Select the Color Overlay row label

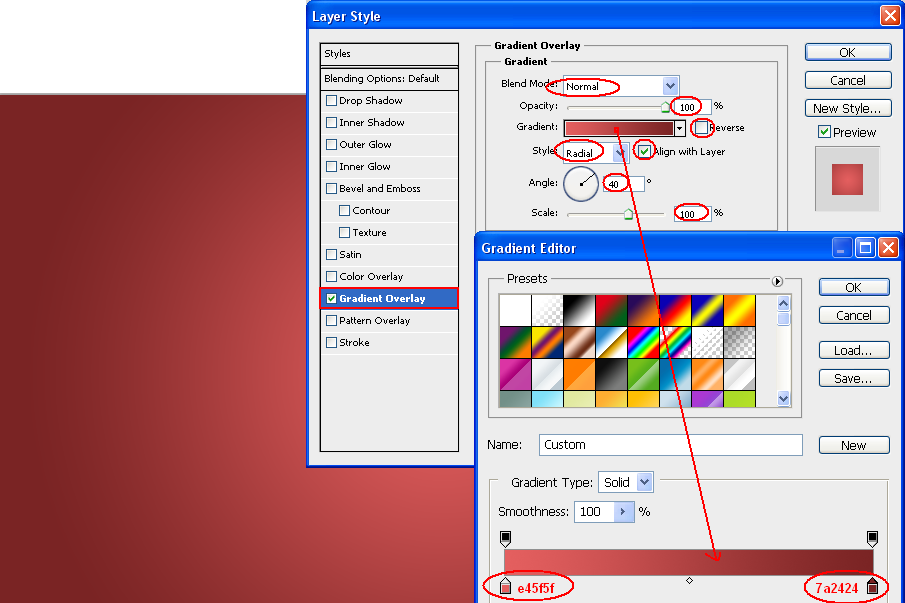pyautogui.click(x=371, y=276)
